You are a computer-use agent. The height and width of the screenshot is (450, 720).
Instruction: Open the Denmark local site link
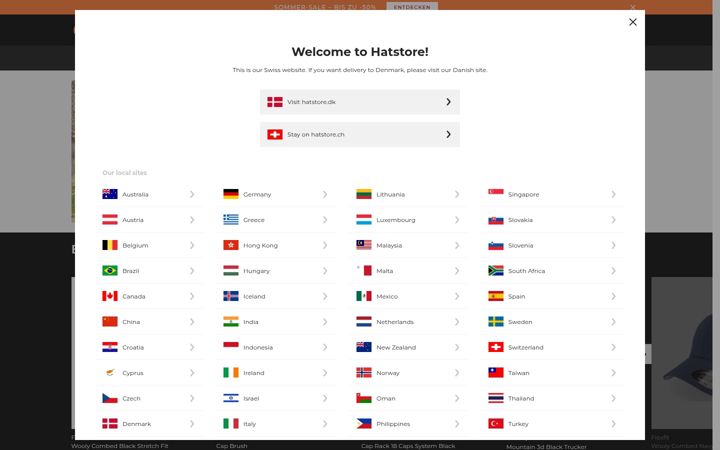(x=149, y=424)
